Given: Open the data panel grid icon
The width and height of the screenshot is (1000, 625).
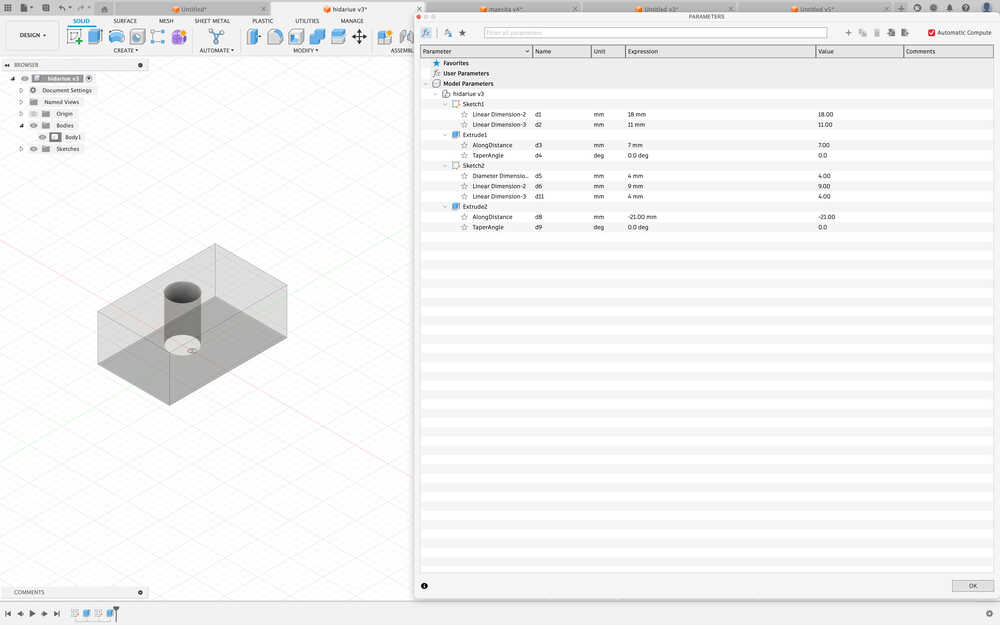Looking at the screenshot, I should click(x=8, y=8).
